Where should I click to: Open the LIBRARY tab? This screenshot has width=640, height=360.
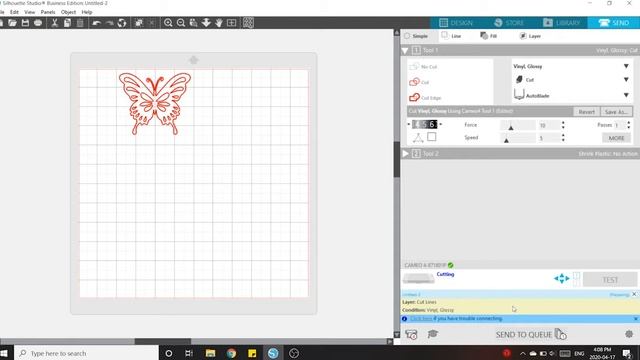[562, 23]
